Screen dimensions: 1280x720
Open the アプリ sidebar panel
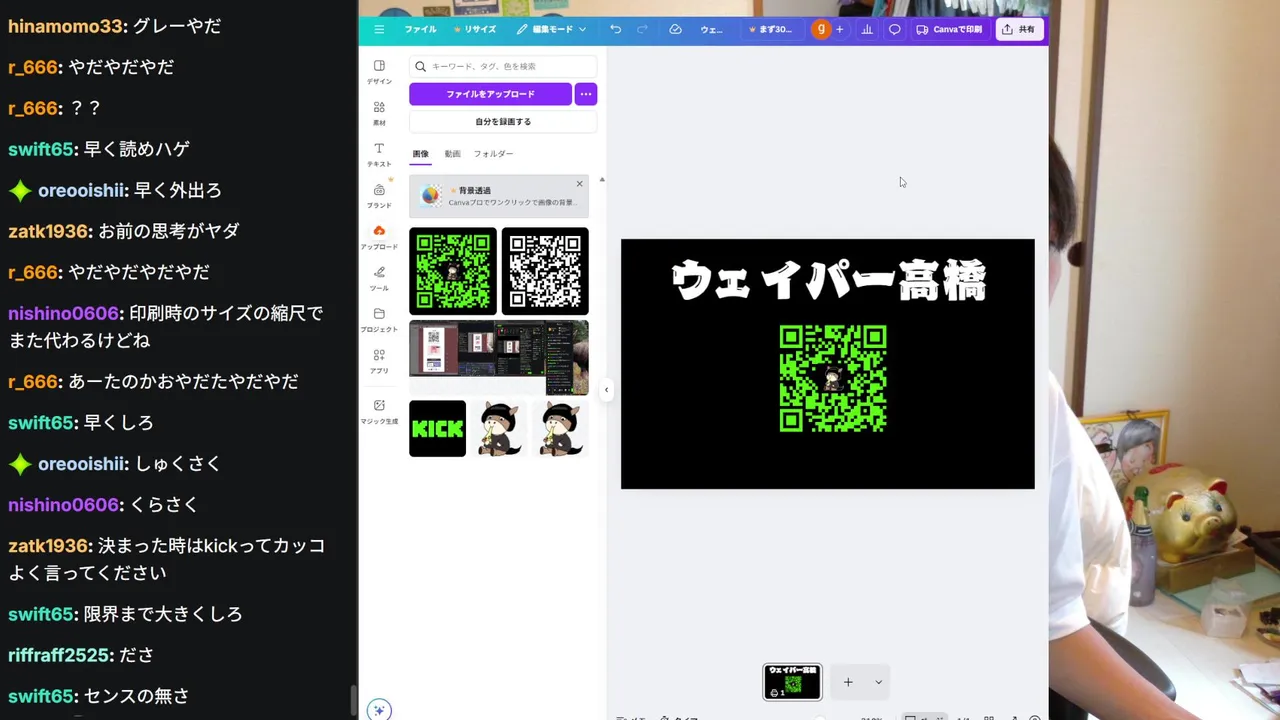379,361
